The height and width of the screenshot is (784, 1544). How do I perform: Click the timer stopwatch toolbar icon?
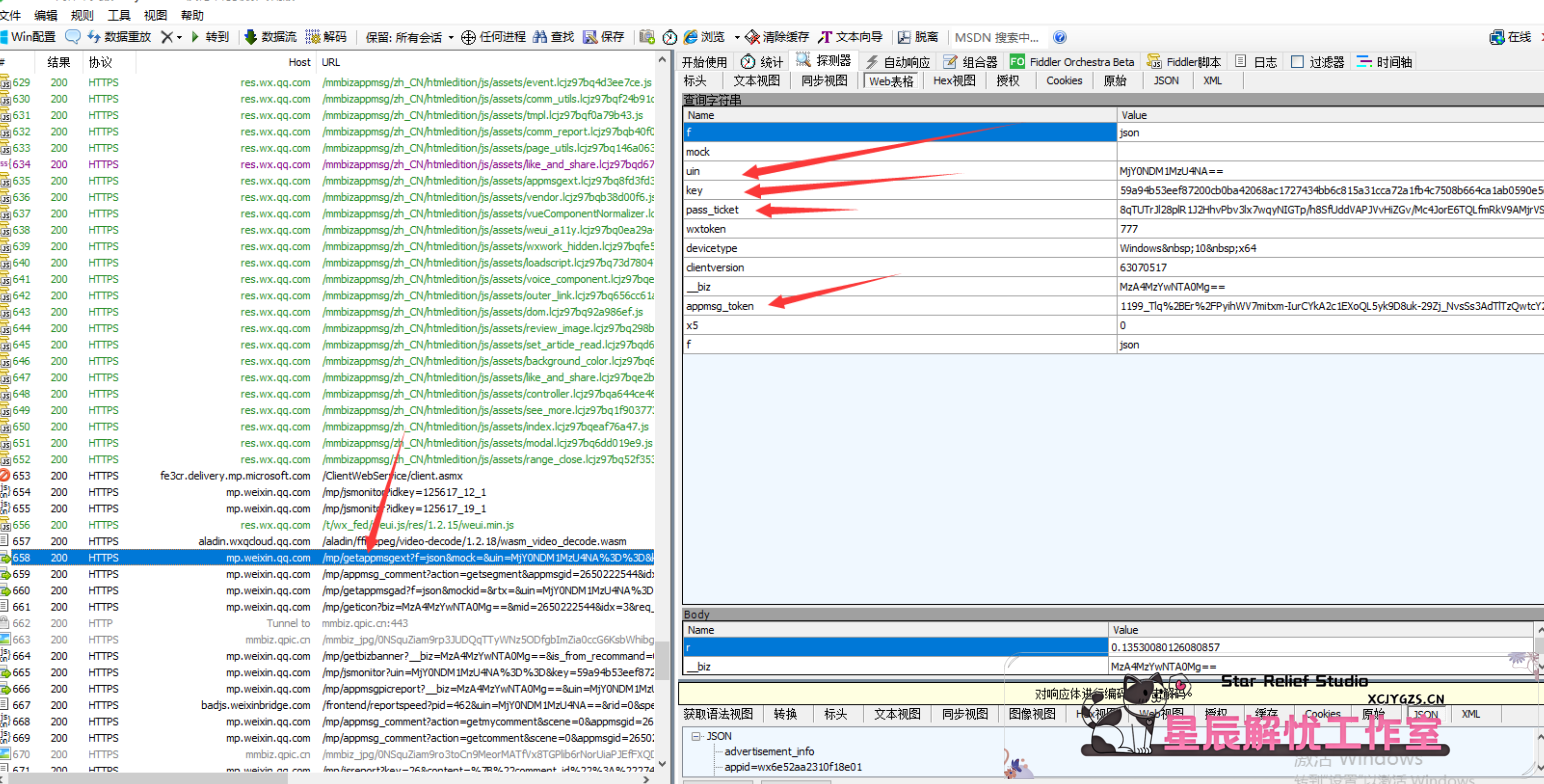670,37
